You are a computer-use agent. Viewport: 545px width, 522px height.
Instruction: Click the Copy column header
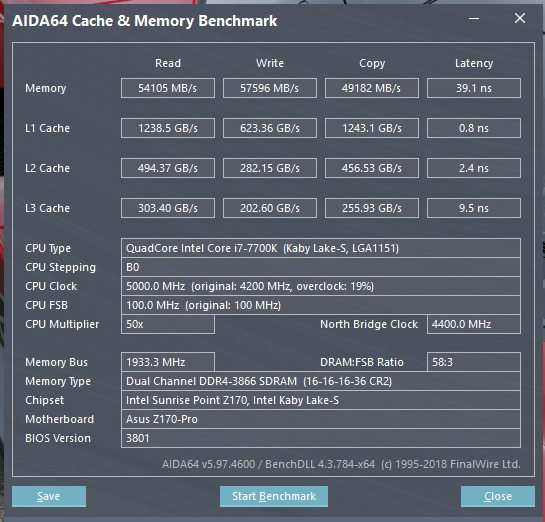click(x=372, y=64)
